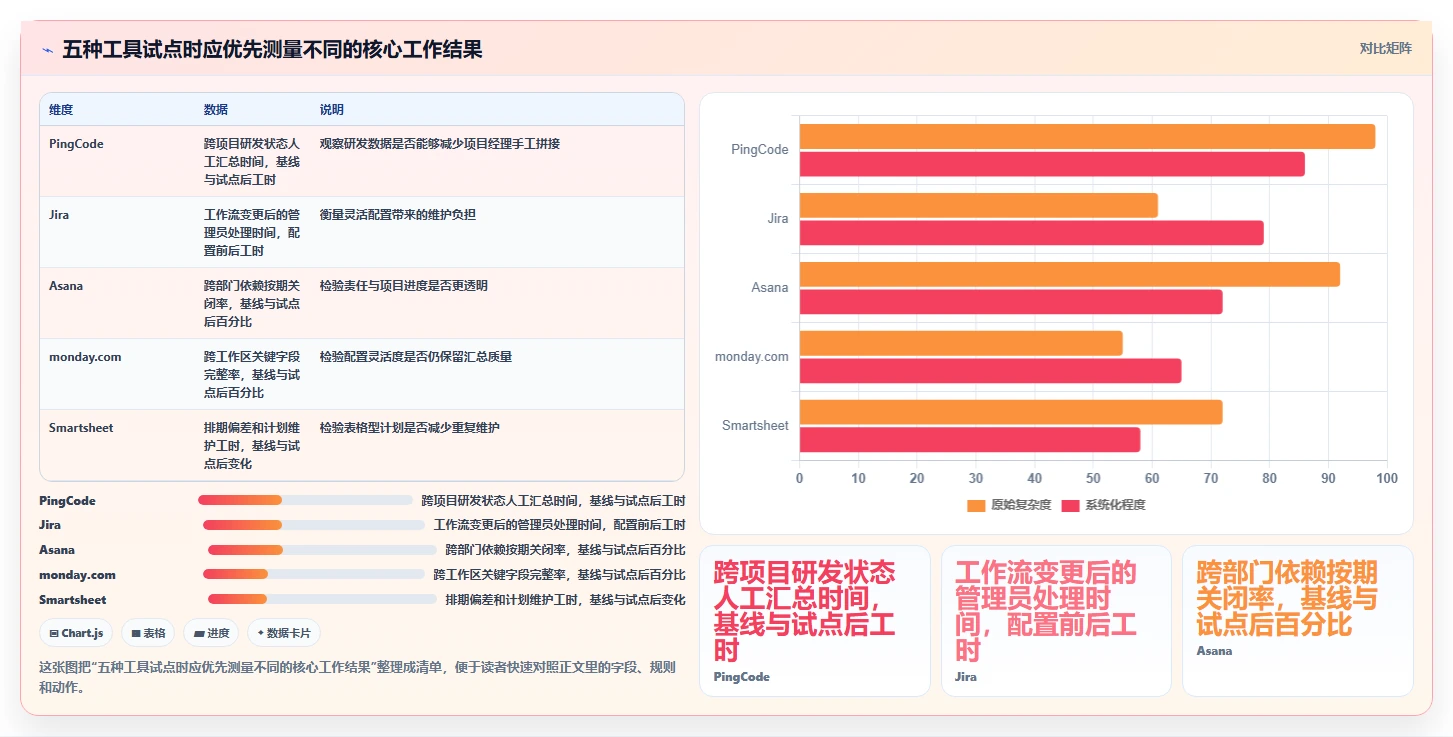Open the Jira data card
The height and width of the screenshot is (737, 1453).
coord(1056,621)
